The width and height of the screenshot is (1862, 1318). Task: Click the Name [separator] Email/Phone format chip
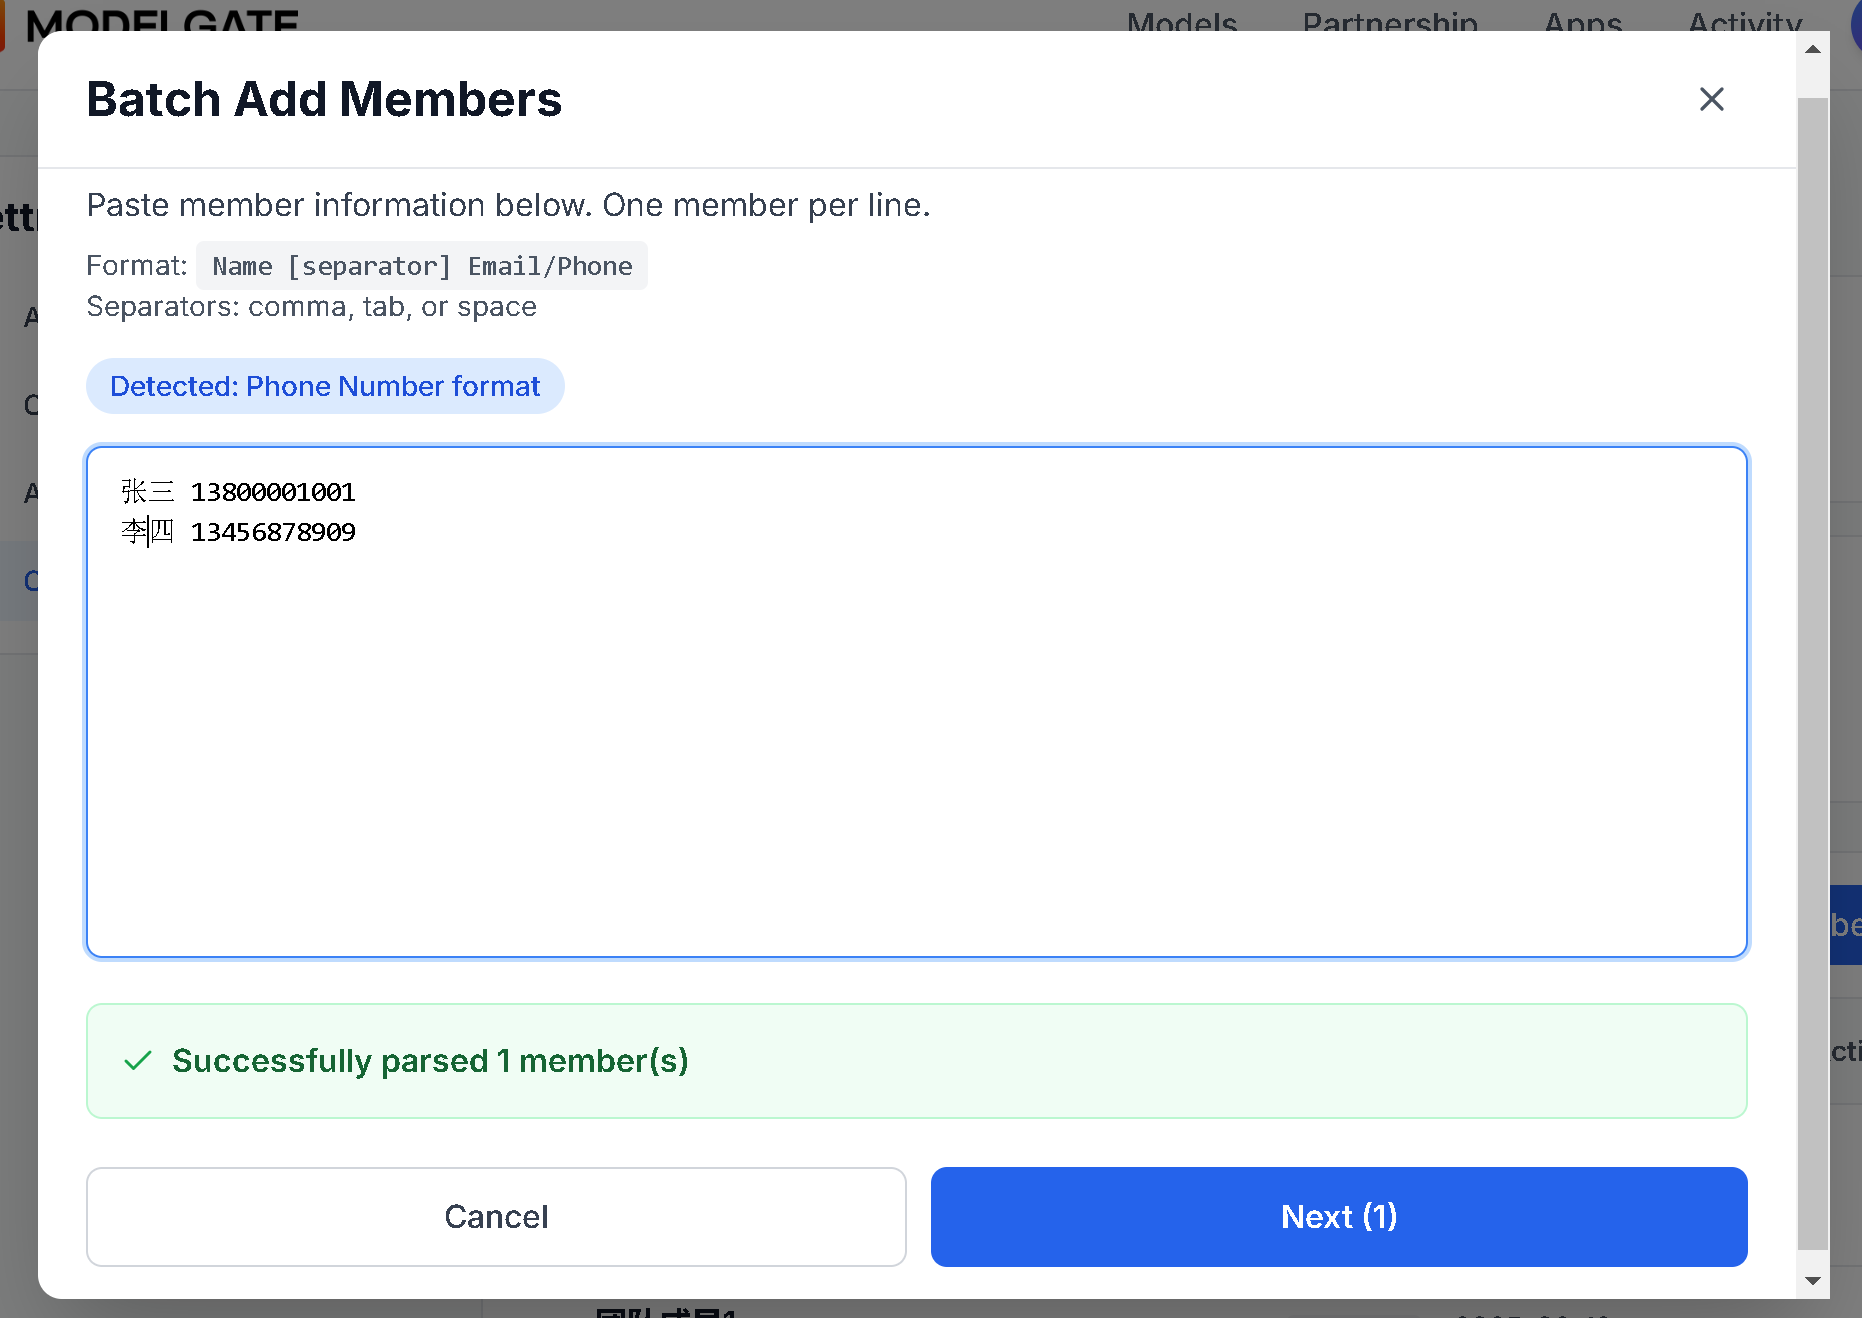[x=421, y=266]
